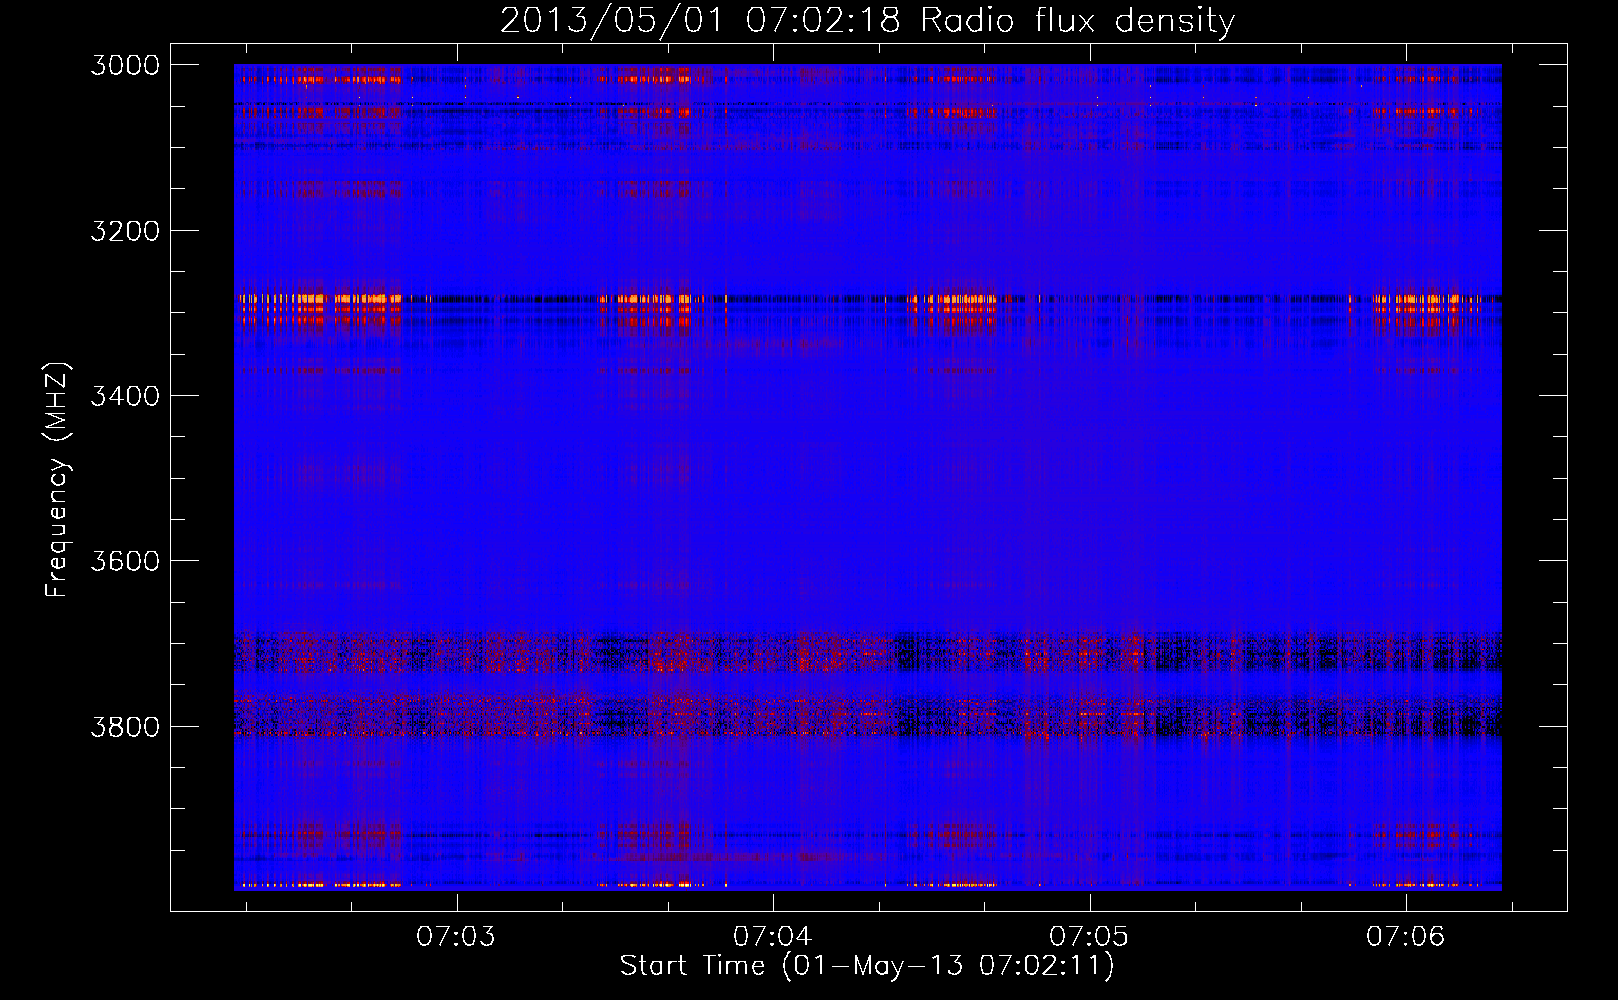Click the 07:04 time tick label
The height and width of the screenshot is (1000, 1618).
click(x=772, y=936)
